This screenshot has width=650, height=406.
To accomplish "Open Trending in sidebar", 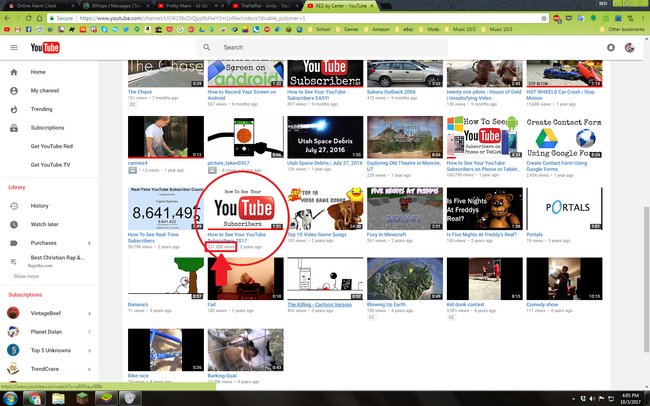I will 41,109.
